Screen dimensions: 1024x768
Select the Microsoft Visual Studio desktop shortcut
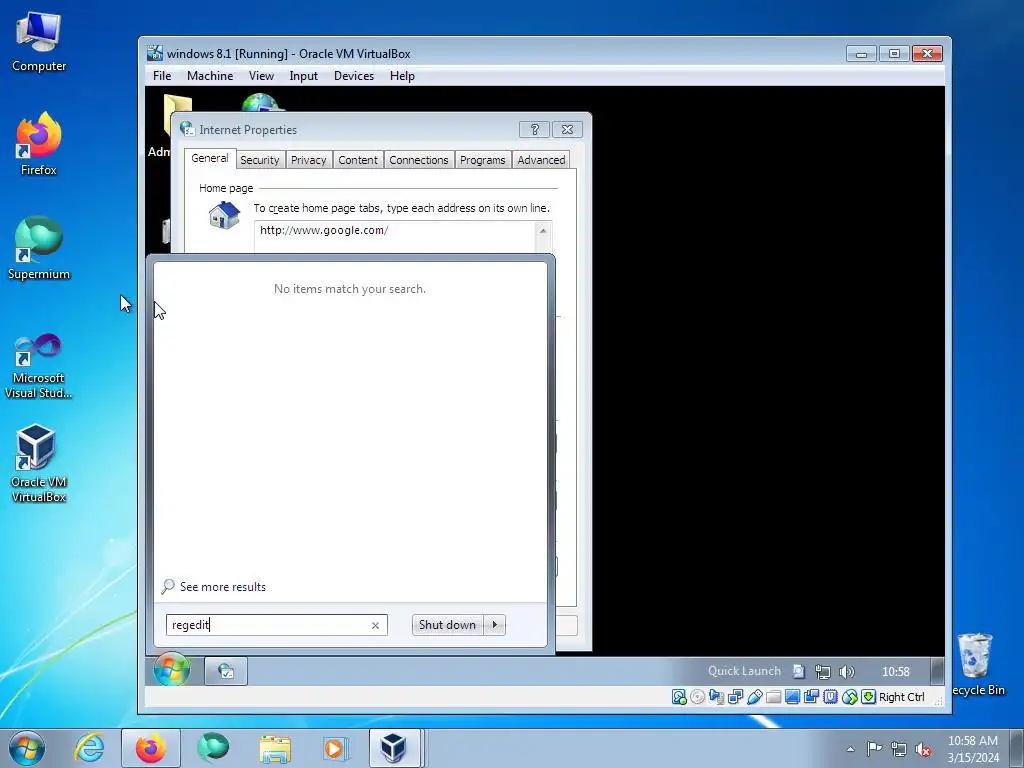[39, 366]
